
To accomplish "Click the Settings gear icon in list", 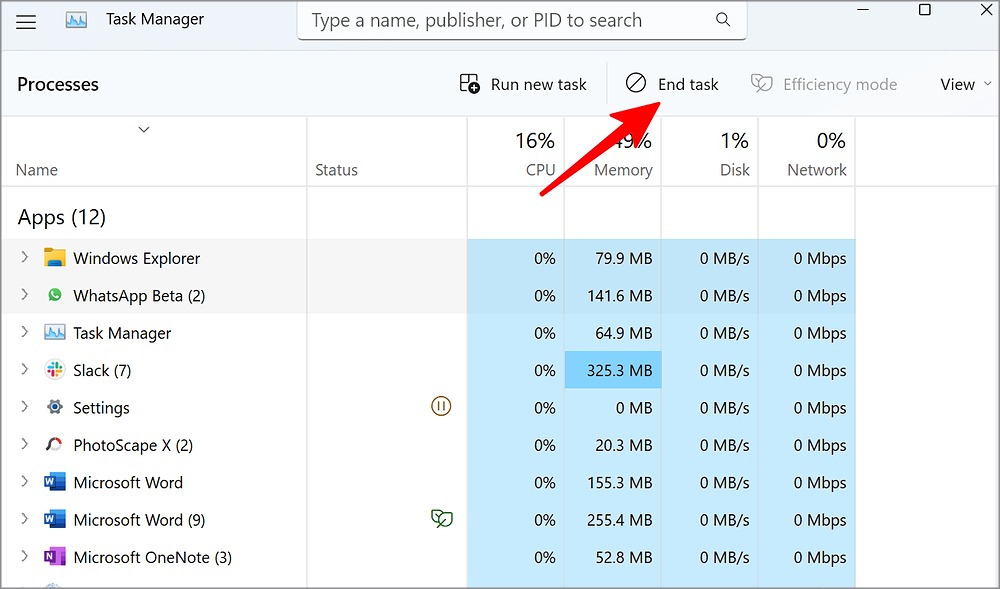I will (55, 408).
